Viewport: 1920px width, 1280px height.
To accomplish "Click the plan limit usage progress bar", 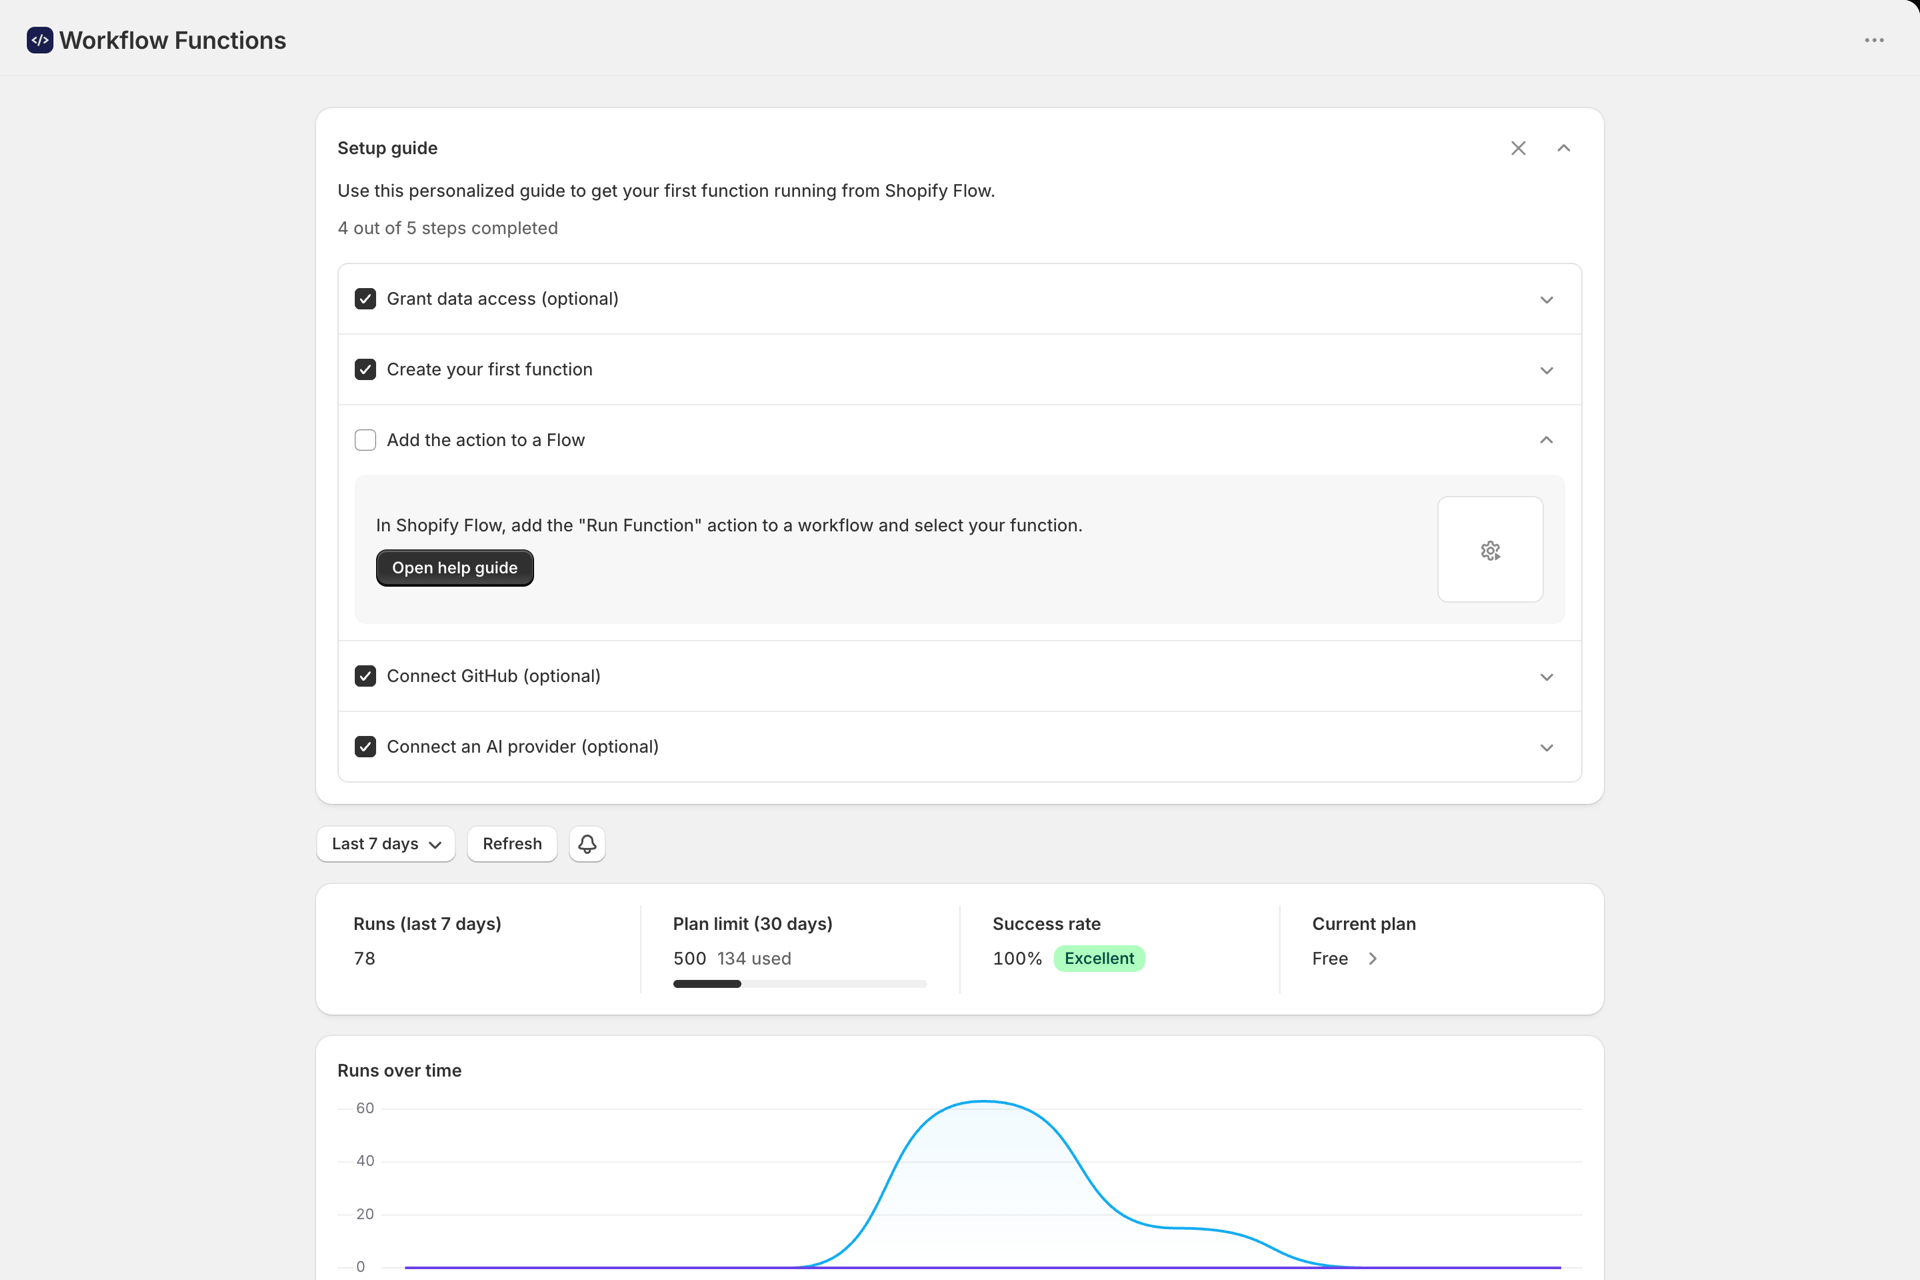I will coord(800,984).
